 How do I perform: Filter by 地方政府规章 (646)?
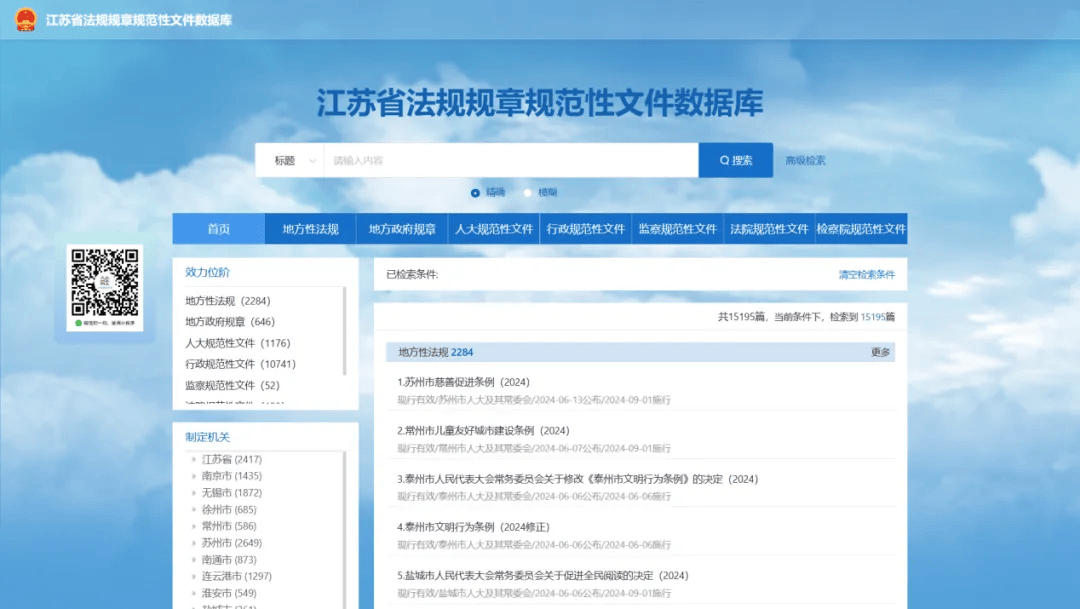(230, 322)
